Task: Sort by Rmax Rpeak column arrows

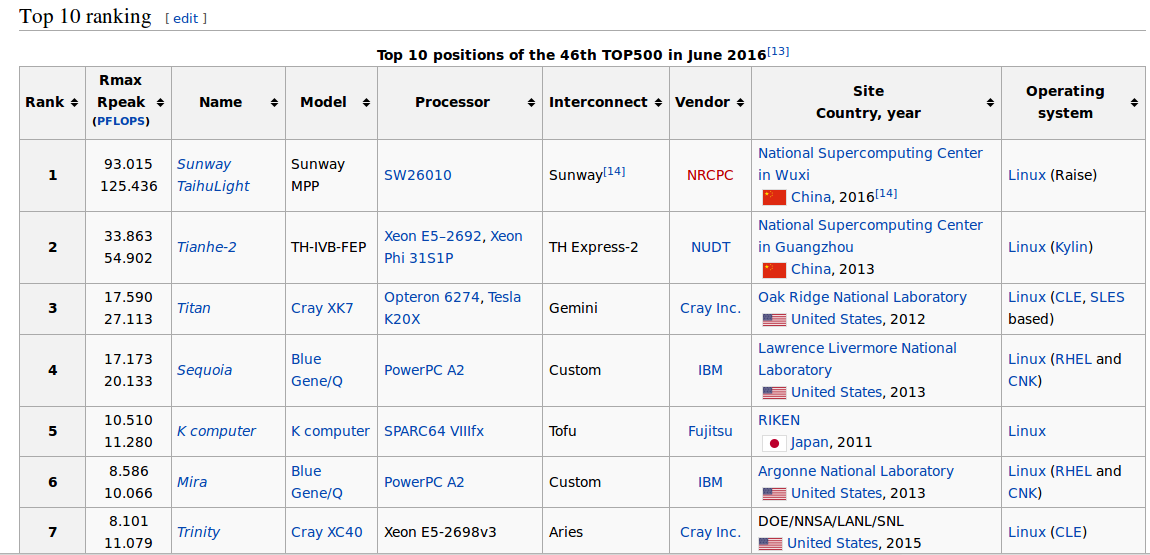Action: point(161,103)
